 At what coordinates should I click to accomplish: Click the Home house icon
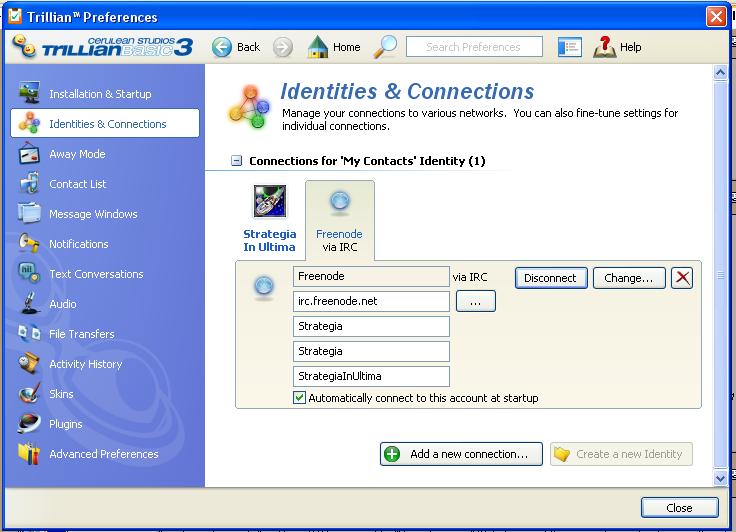click(318, 47)
